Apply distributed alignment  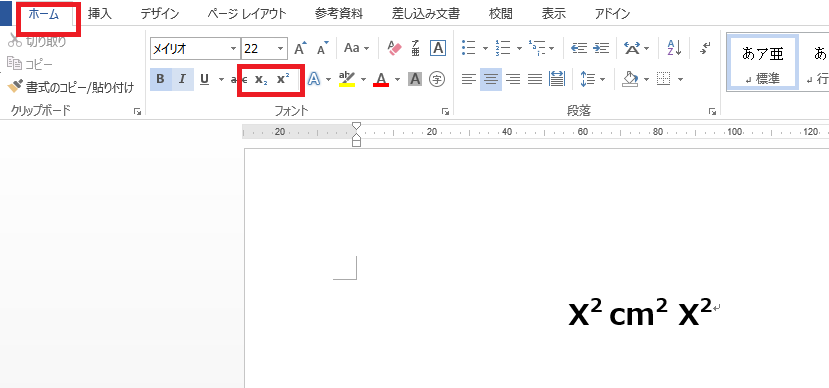click(x=557, y=79)
